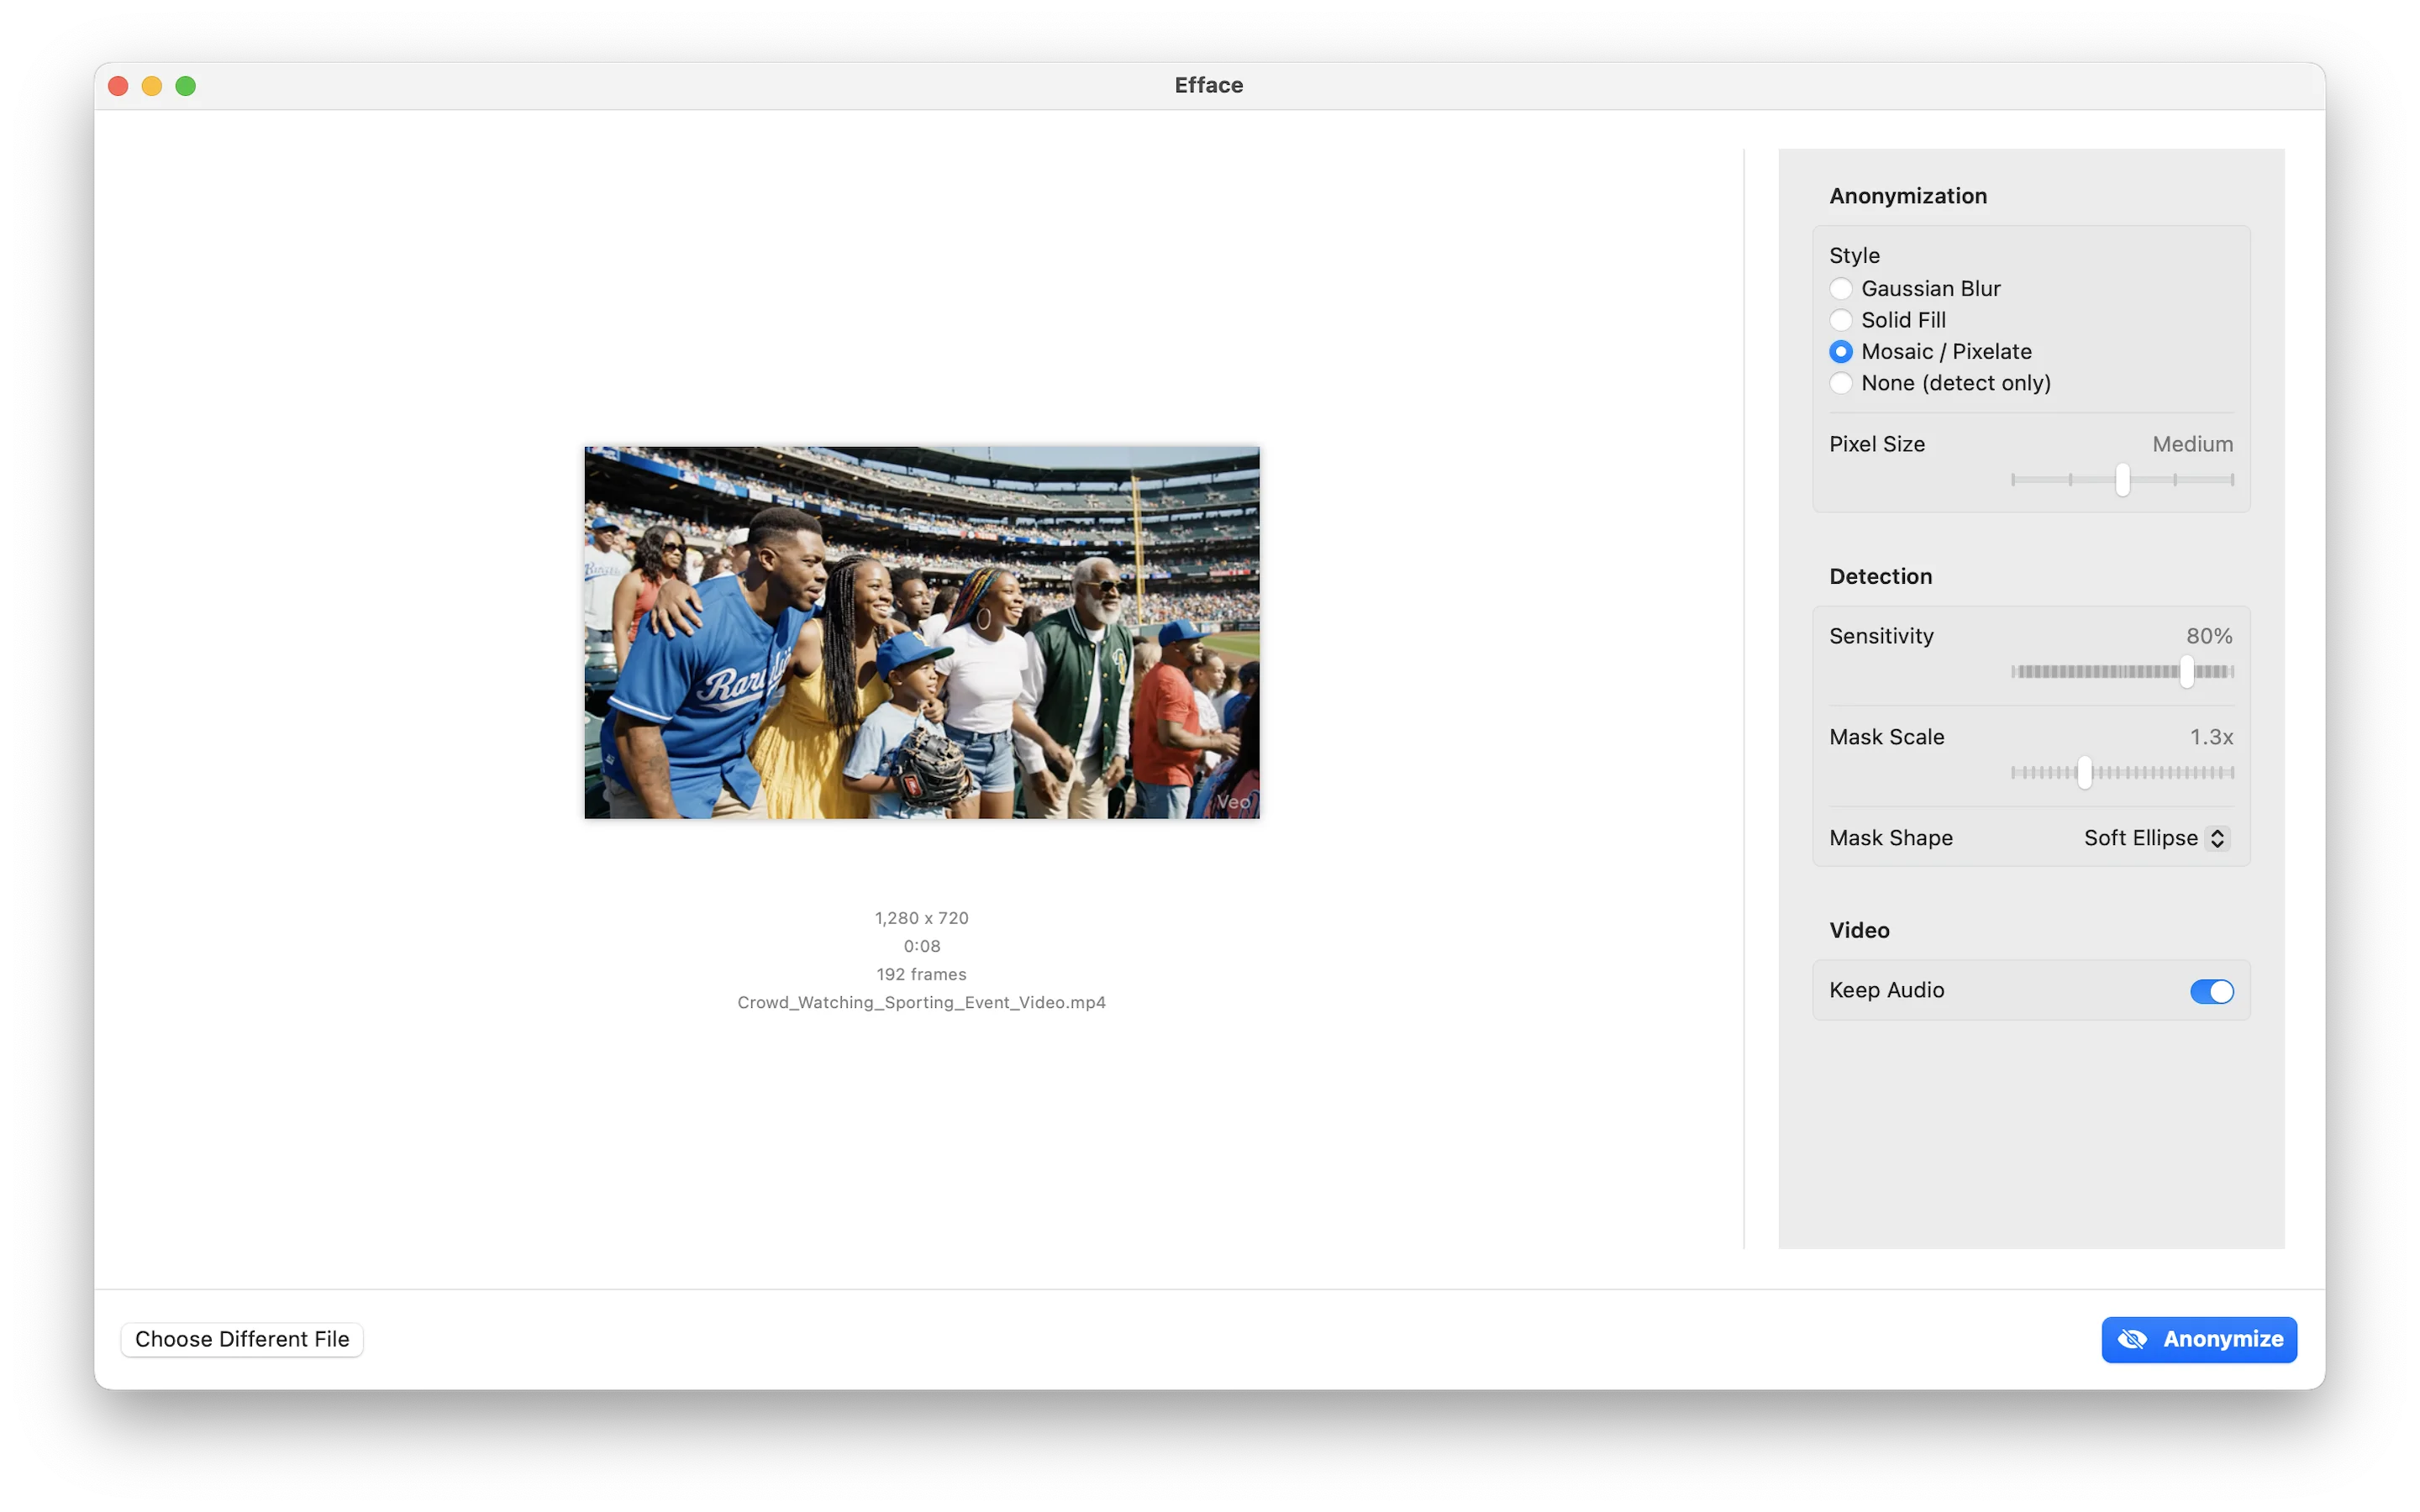This screenshot has height=1512, width=2420.
Task: Start processing with the Anonymize button
Action: pos(2222,1339)
